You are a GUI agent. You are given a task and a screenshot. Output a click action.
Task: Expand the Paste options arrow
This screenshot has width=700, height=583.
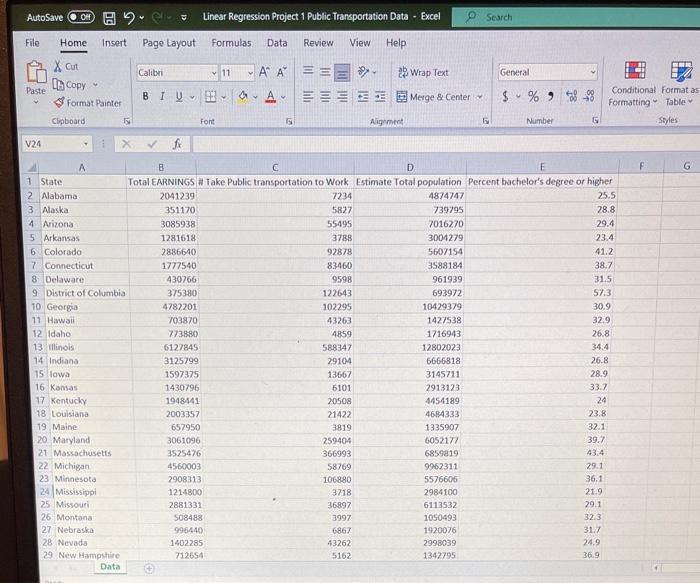click(x=36, y=102)
